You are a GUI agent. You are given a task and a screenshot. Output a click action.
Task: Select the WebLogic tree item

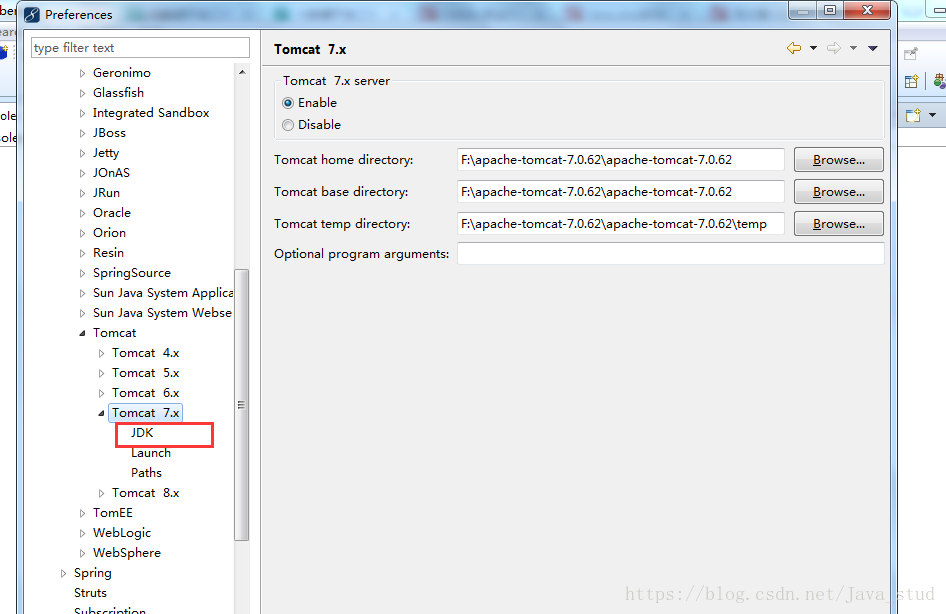122,533
